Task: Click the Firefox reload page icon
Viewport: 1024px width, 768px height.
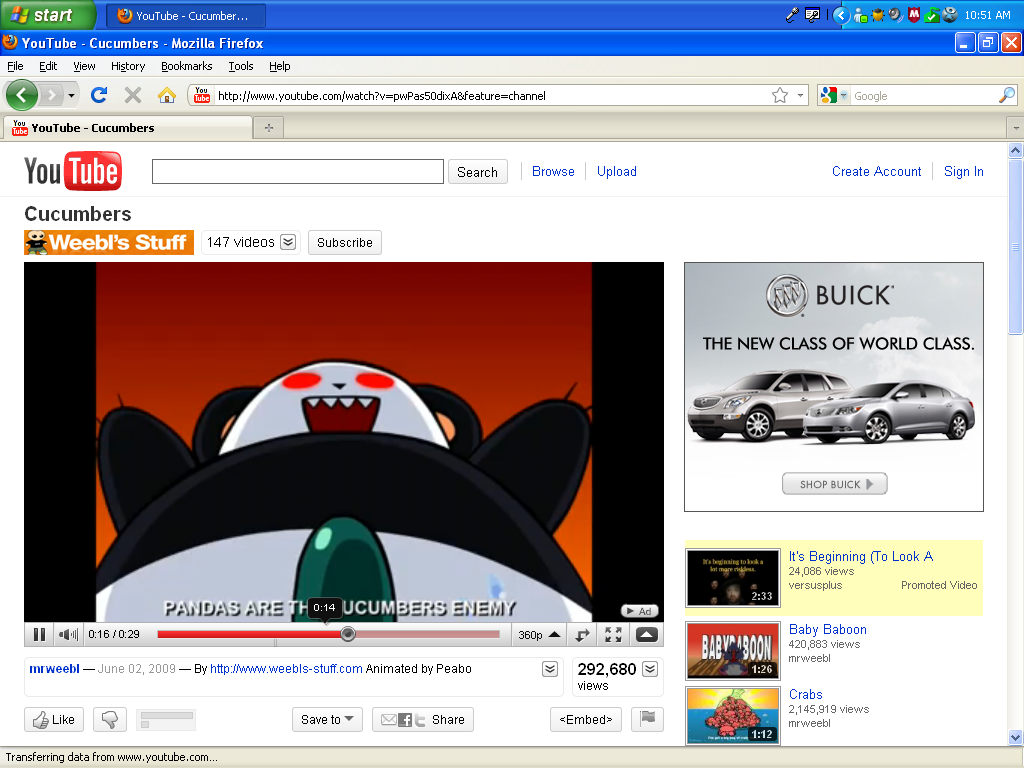Action: pyautogui.click(x=98, y=95)
